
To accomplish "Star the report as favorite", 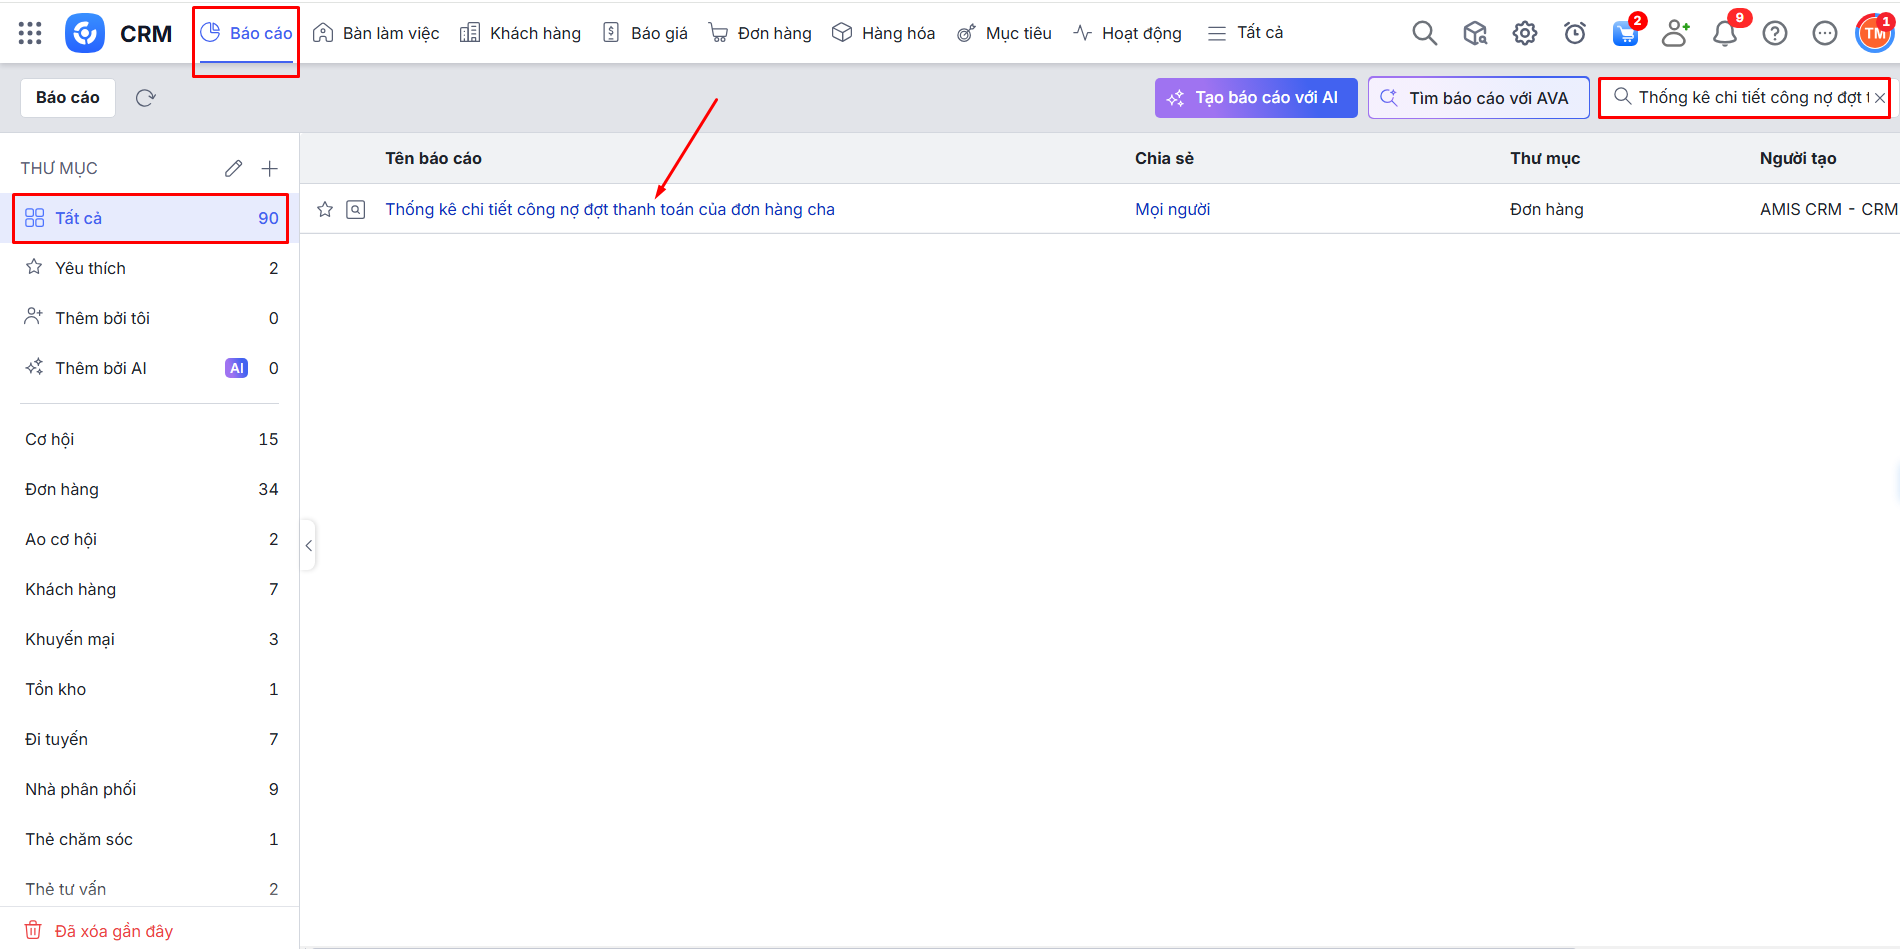I will pos(325,209).
